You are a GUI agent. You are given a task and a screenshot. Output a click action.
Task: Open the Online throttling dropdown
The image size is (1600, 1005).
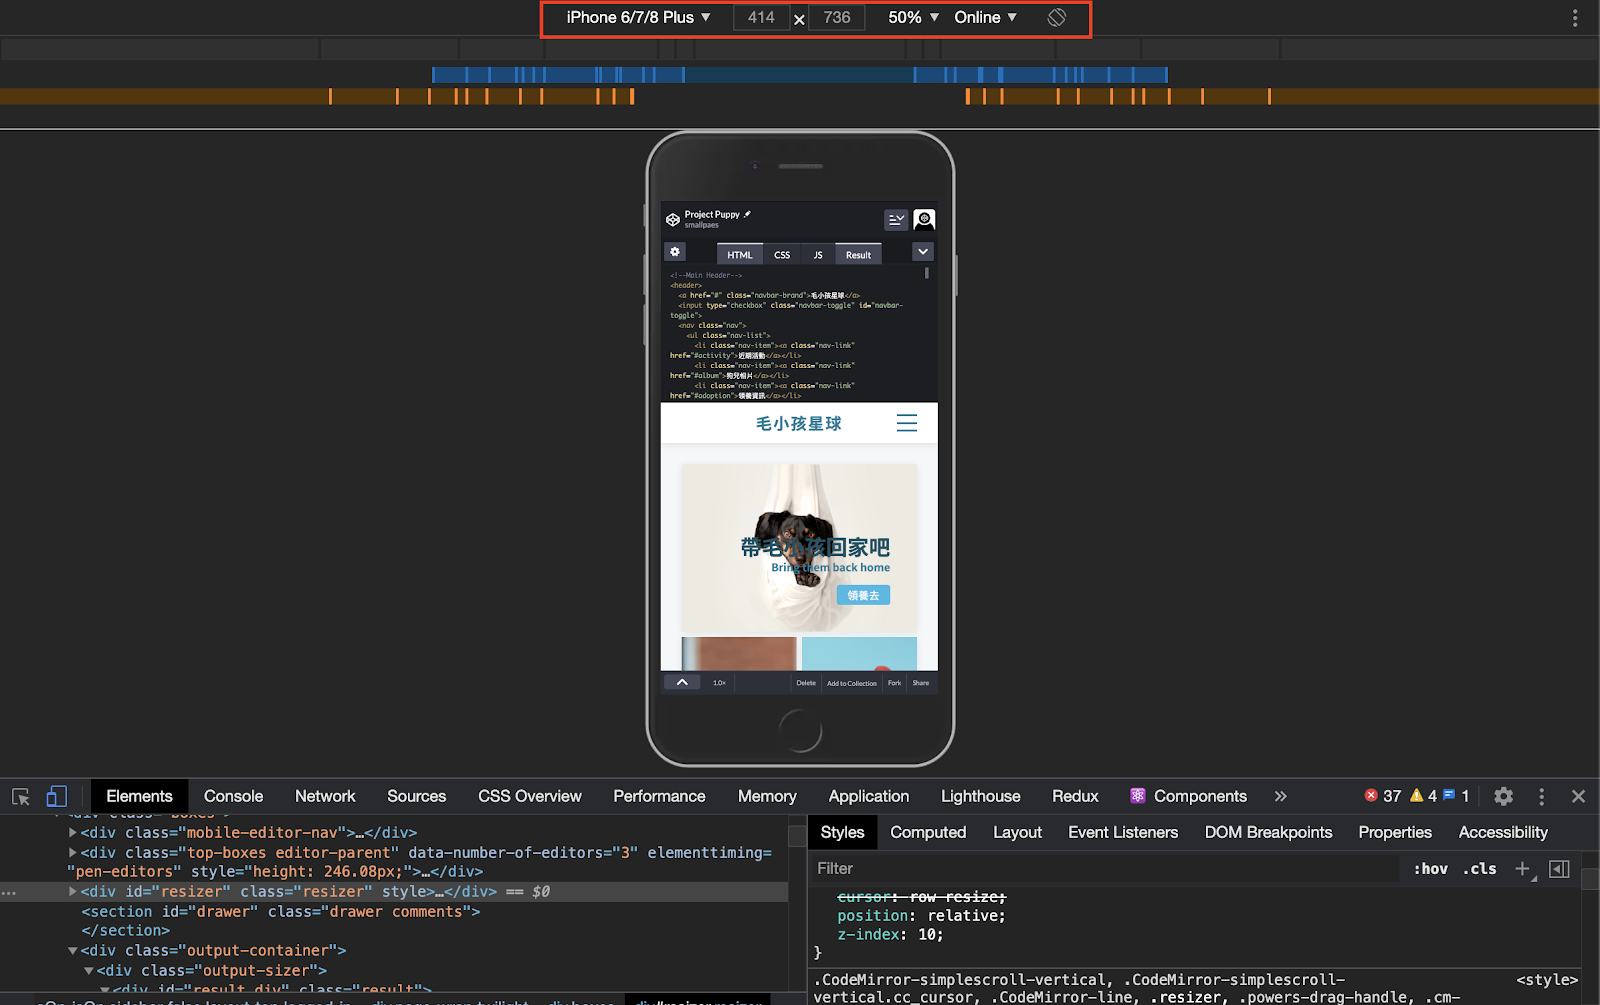[x=985, y=17]
